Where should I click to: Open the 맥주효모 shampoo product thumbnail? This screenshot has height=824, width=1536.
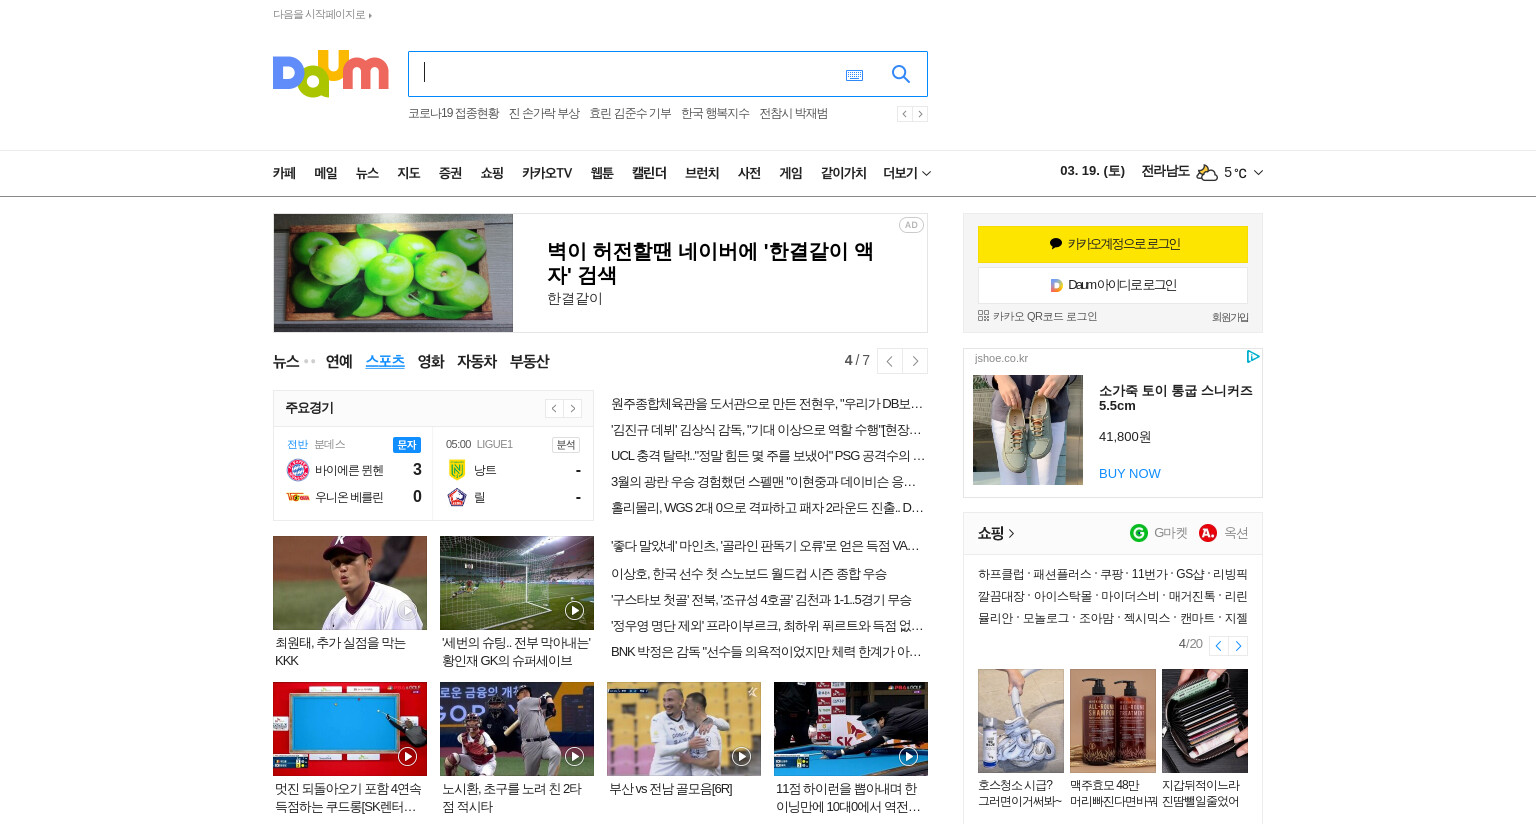point(1113,721)
